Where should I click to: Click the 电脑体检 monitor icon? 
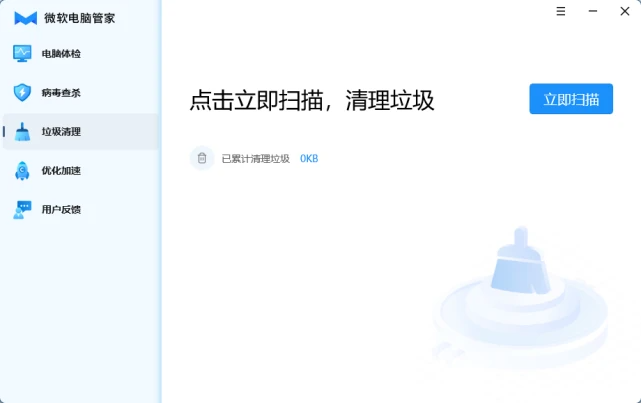tap(22, 54)
